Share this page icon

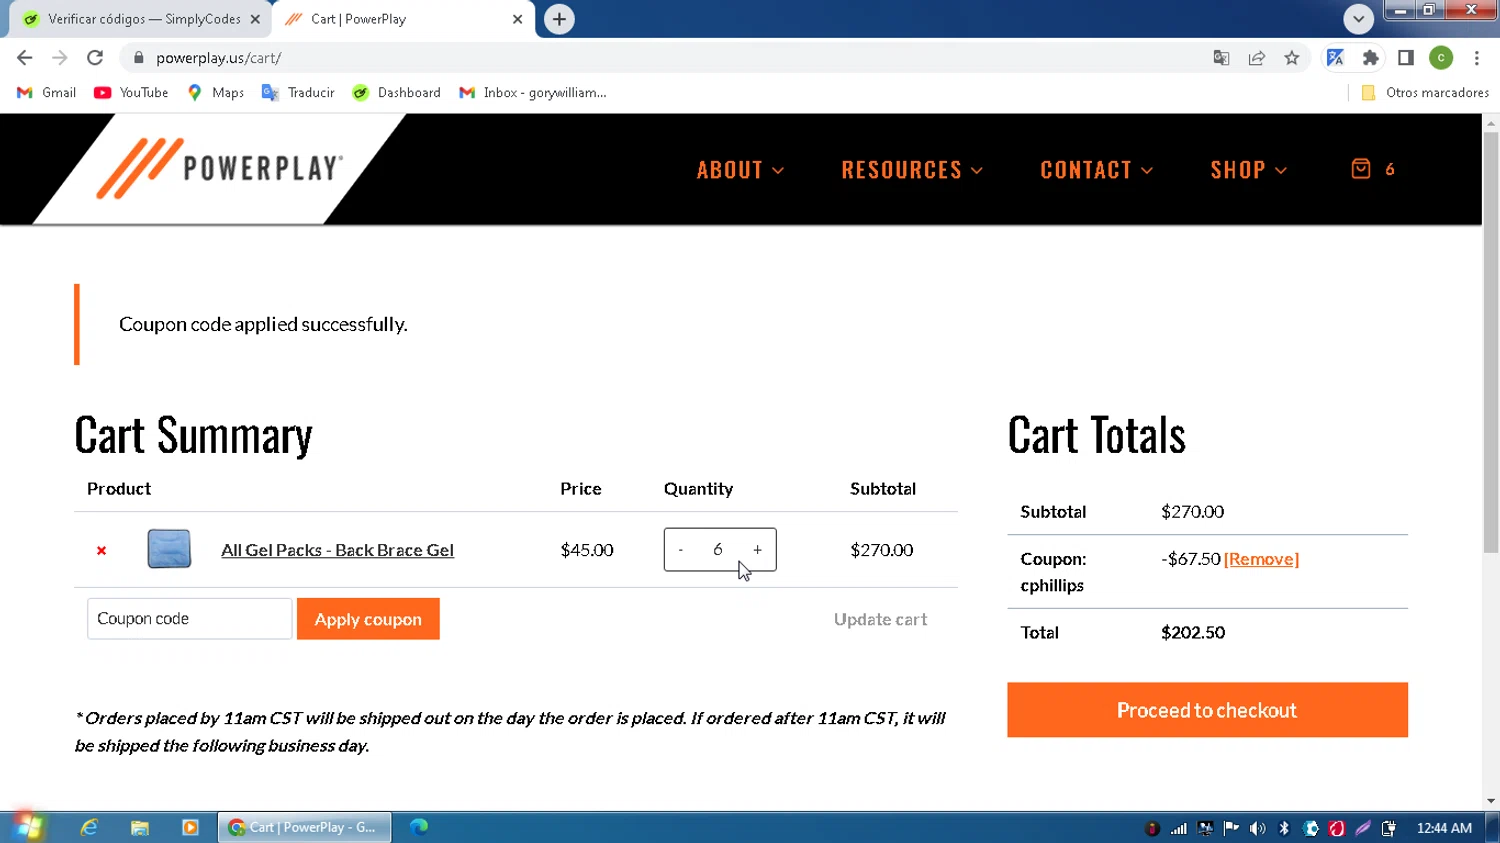pos(1257,58)
